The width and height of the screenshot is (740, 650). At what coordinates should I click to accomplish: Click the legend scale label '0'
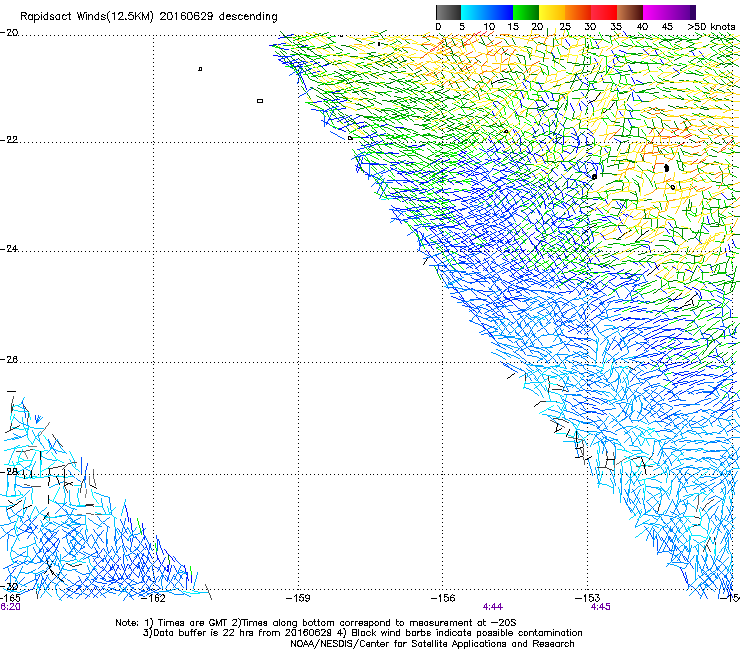[438, 26]
